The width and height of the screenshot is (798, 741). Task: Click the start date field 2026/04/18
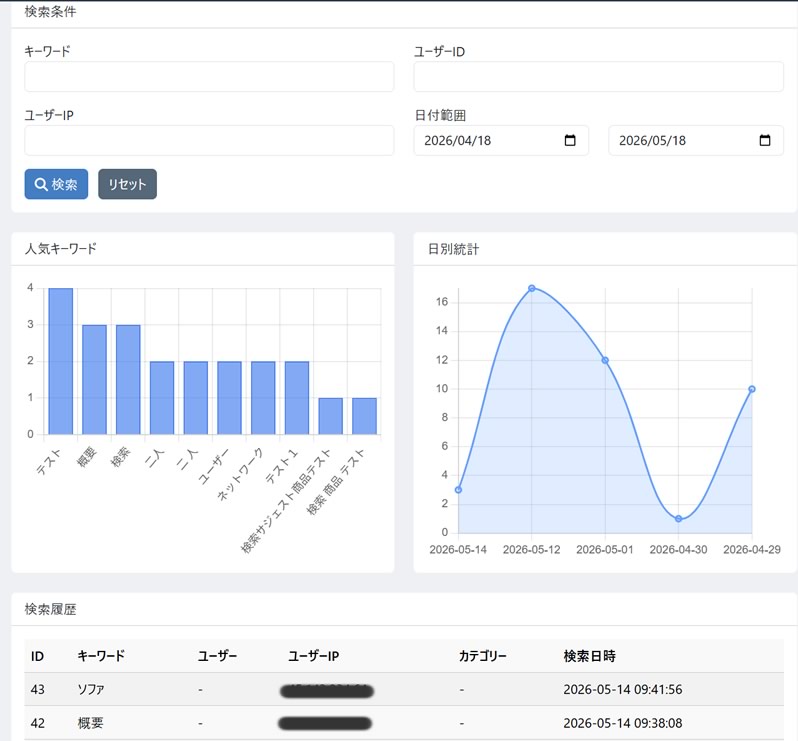pyautogui.click(x=501, y=140)
